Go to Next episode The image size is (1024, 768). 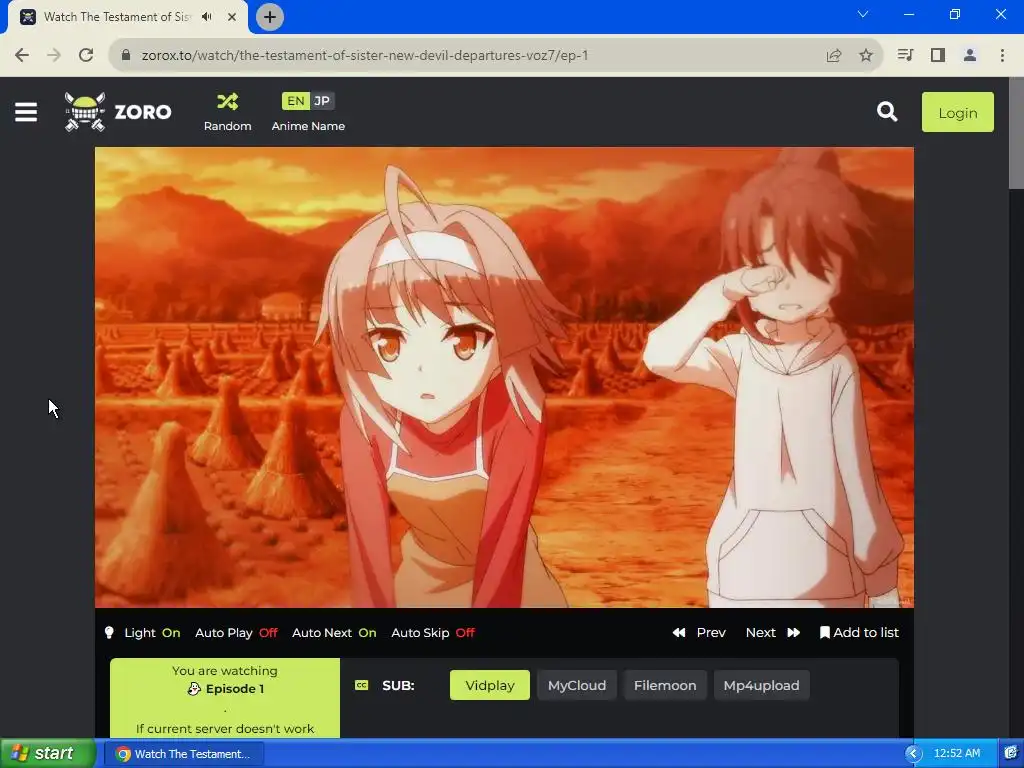pos(773,633)
